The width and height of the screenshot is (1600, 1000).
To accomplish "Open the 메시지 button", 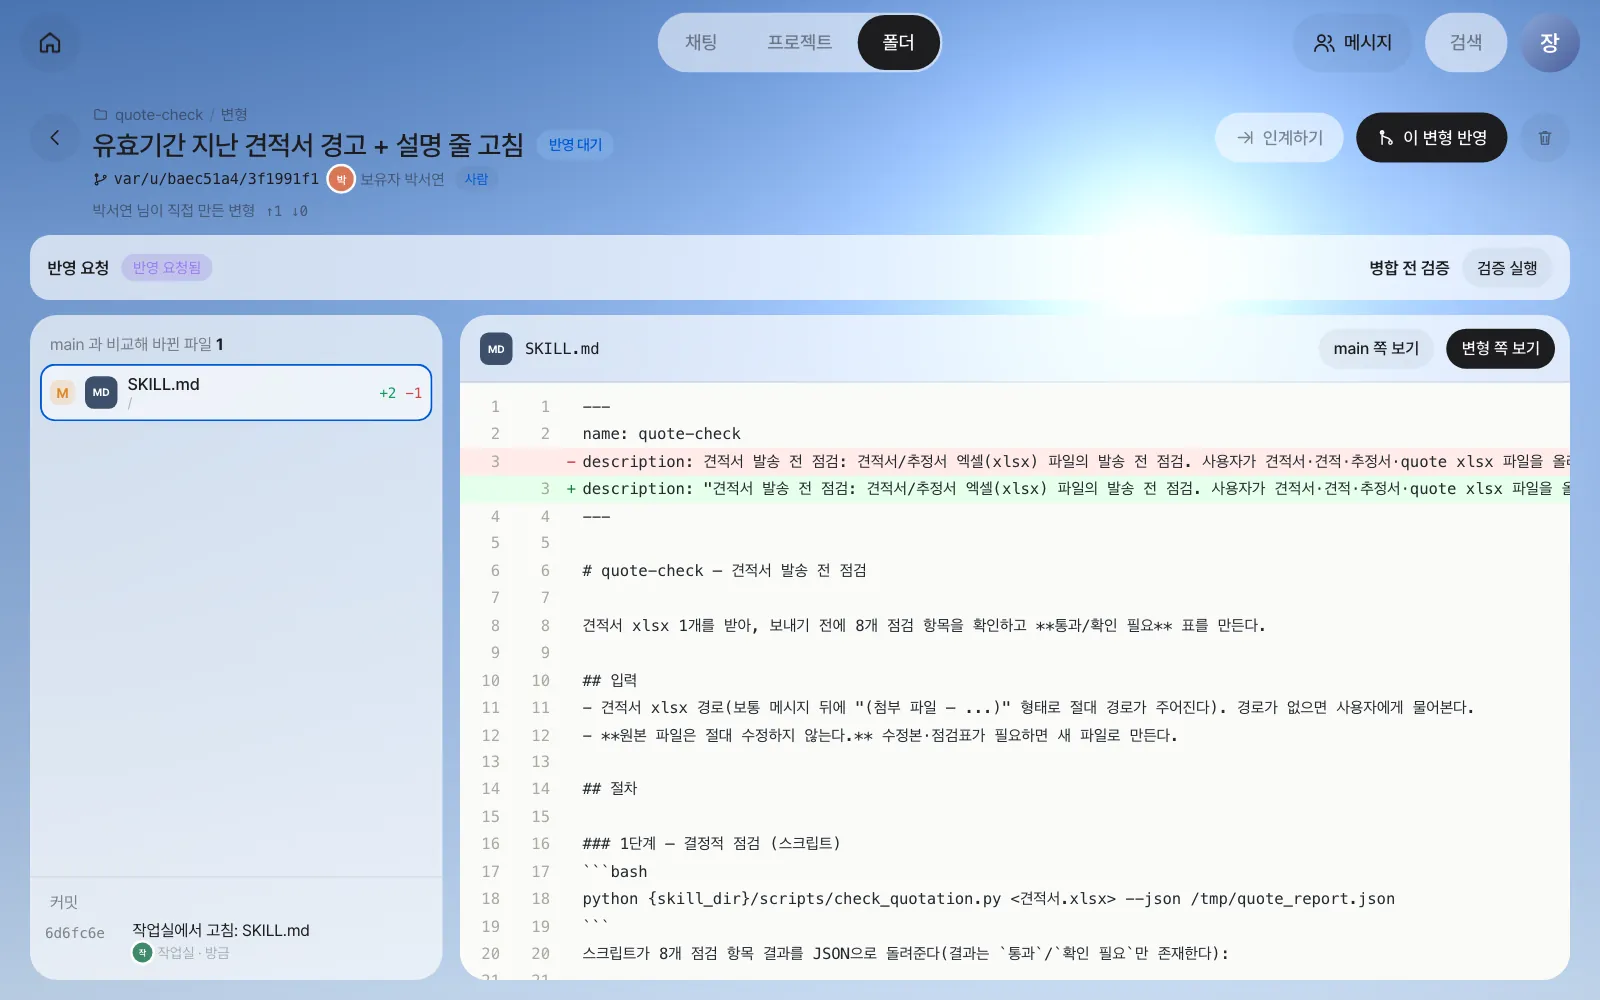I will 1352,42.
